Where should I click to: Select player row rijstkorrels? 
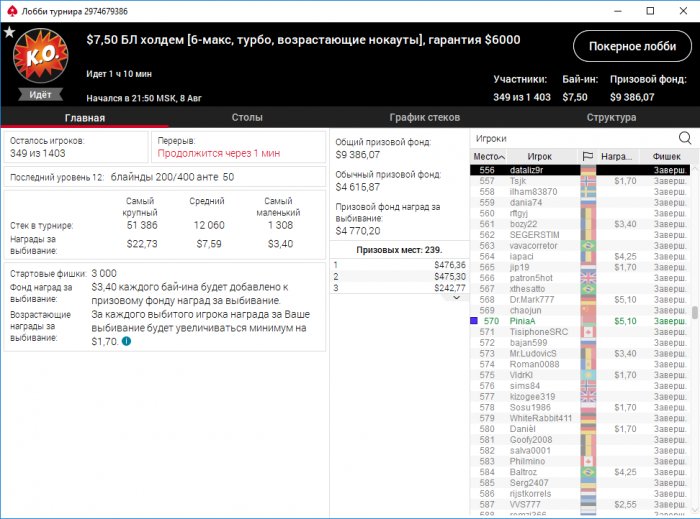click(580, 494)
